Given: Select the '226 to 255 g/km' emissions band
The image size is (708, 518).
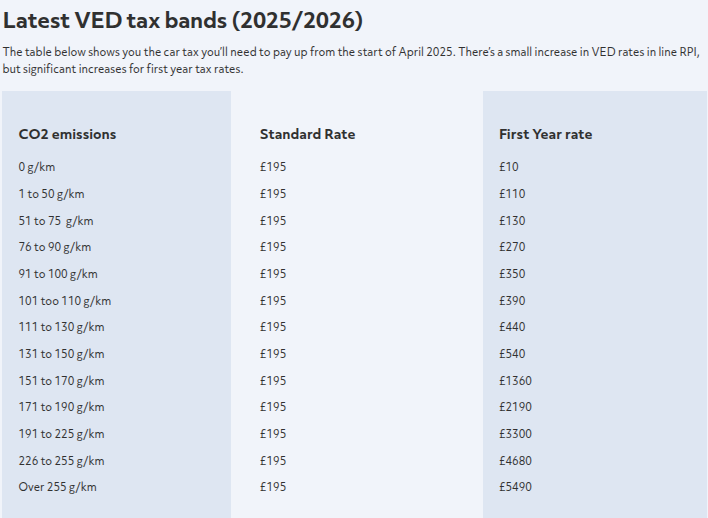Looking at the screenshot, I should tap(61, 461).
